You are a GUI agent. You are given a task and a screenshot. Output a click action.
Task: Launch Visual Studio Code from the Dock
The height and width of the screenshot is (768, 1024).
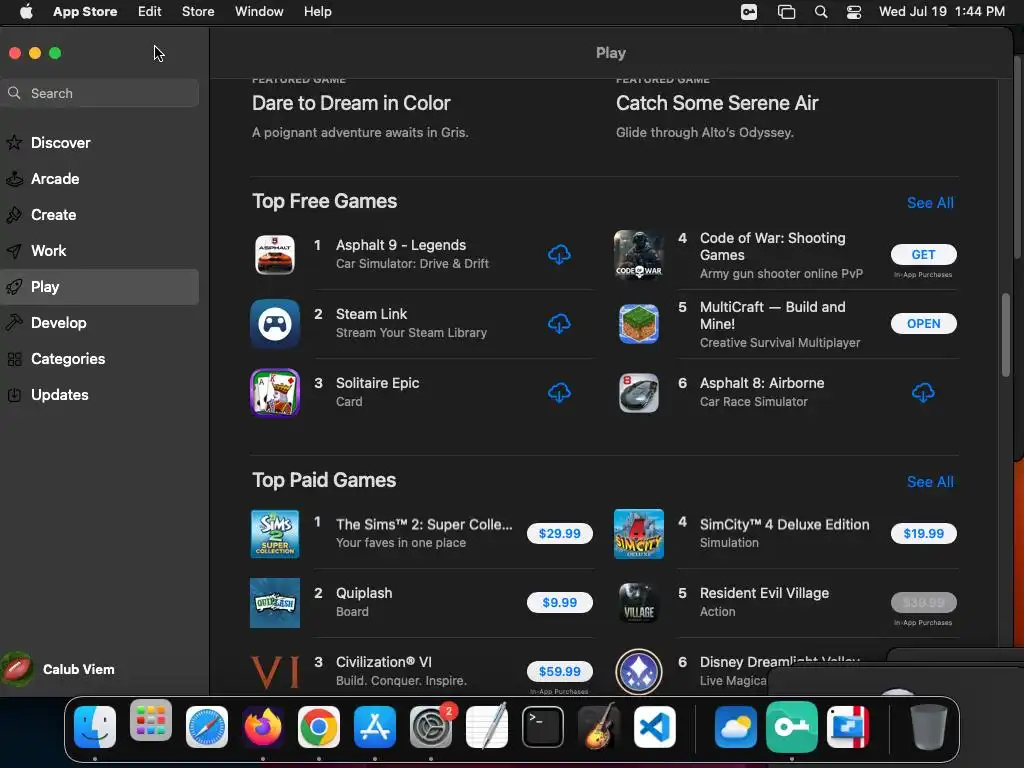pos(654,727)
